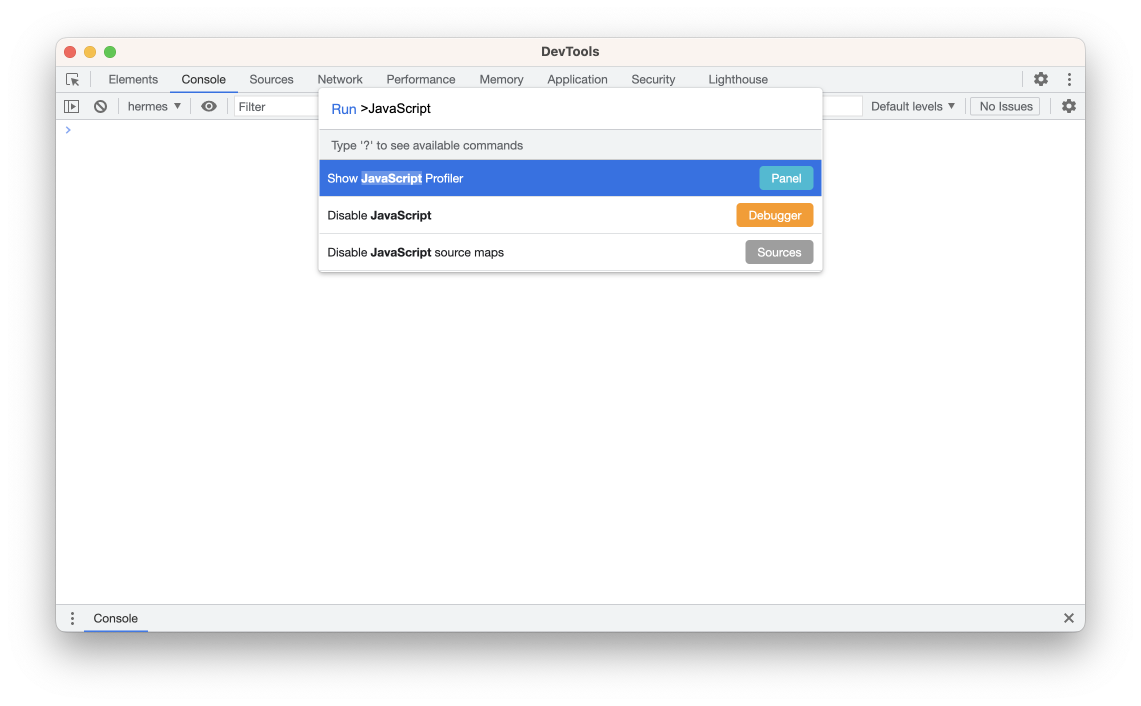Click 'Type ? to see available commands' hint
The height and width of the screenshot is (706, 1141).
427,146
